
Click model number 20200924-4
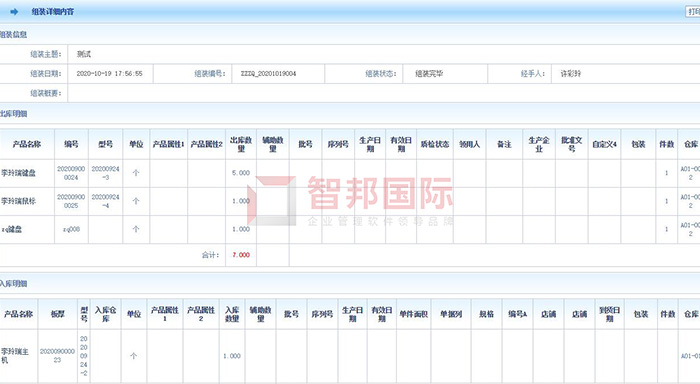105,201
